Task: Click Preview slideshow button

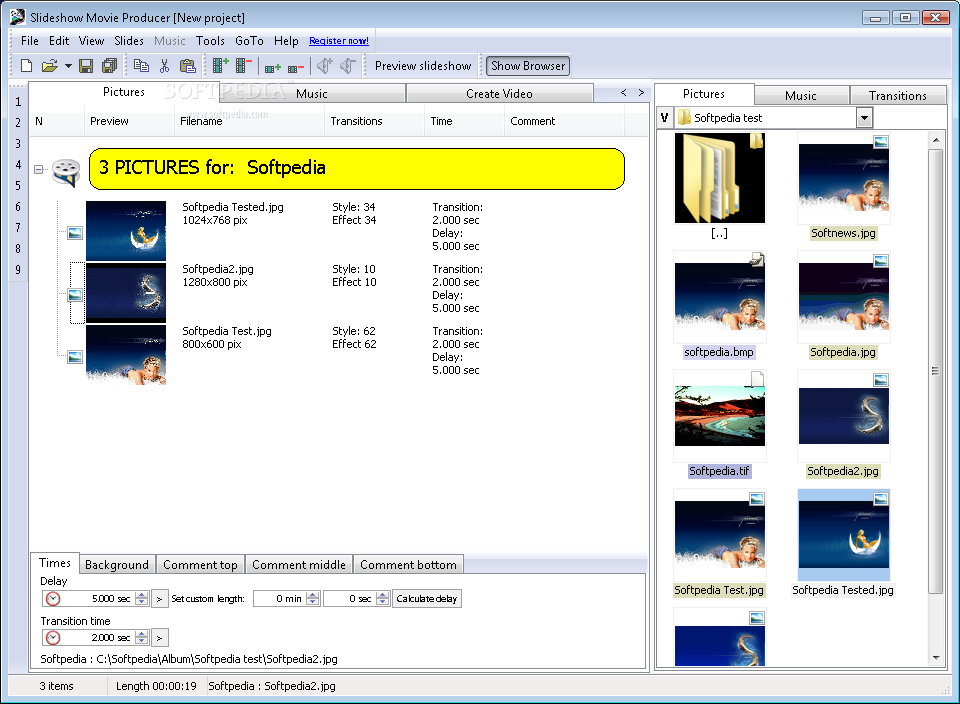Action: tap(423, 66)
